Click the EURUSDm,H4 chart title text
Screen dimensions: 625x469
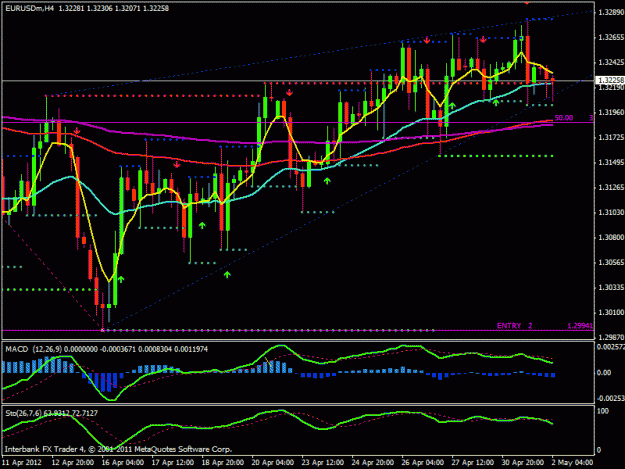pyautogui.click(x=29, y=8)
